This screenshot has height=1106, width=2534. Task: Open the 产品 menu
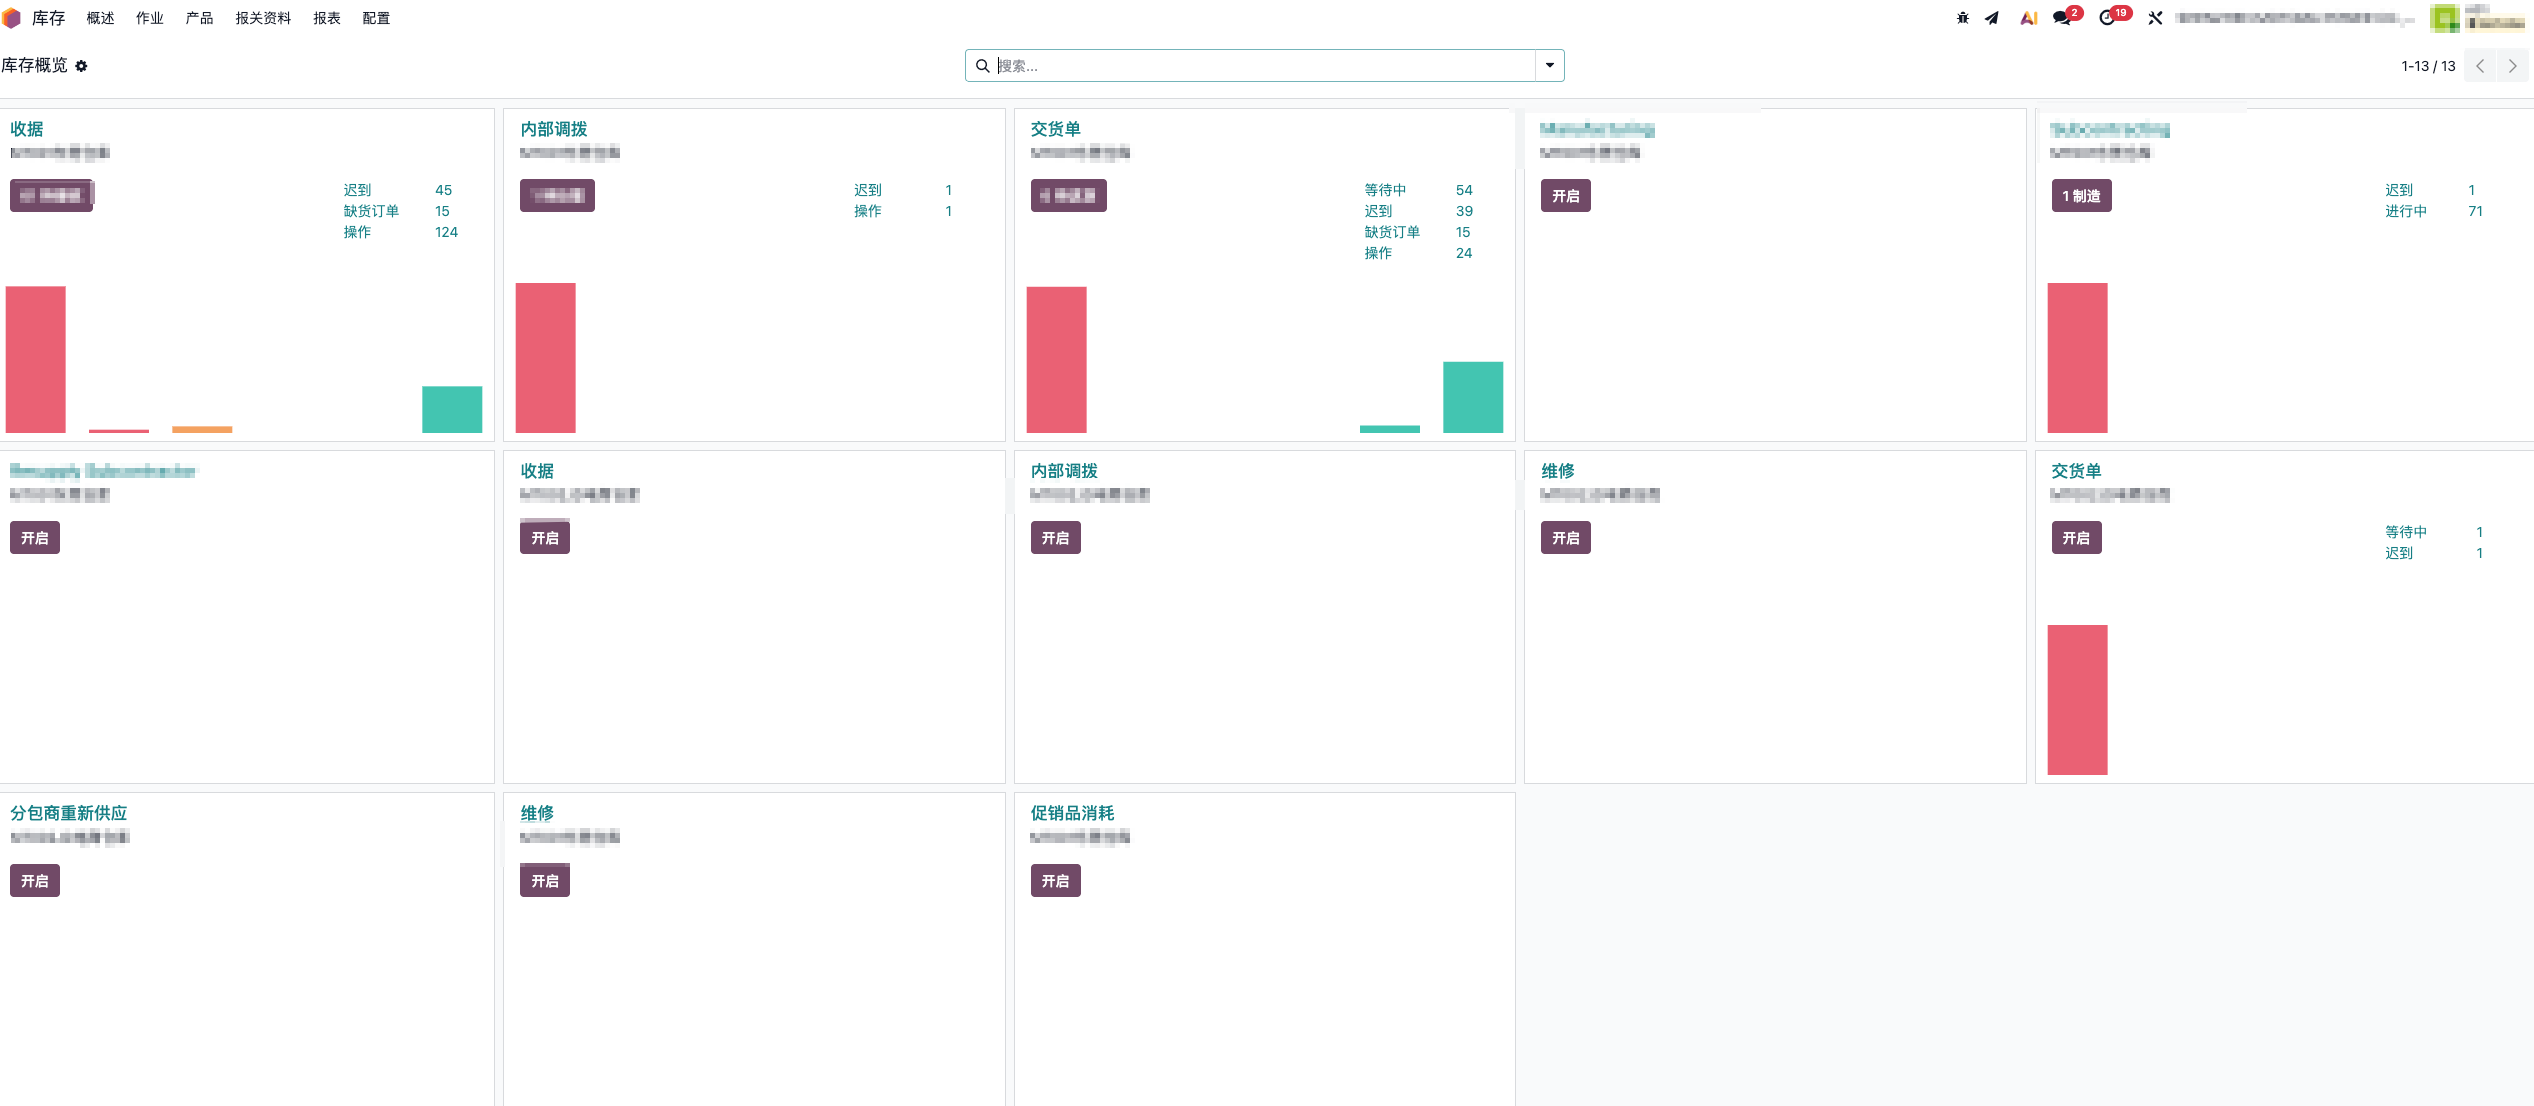click(x=199, y=18)
